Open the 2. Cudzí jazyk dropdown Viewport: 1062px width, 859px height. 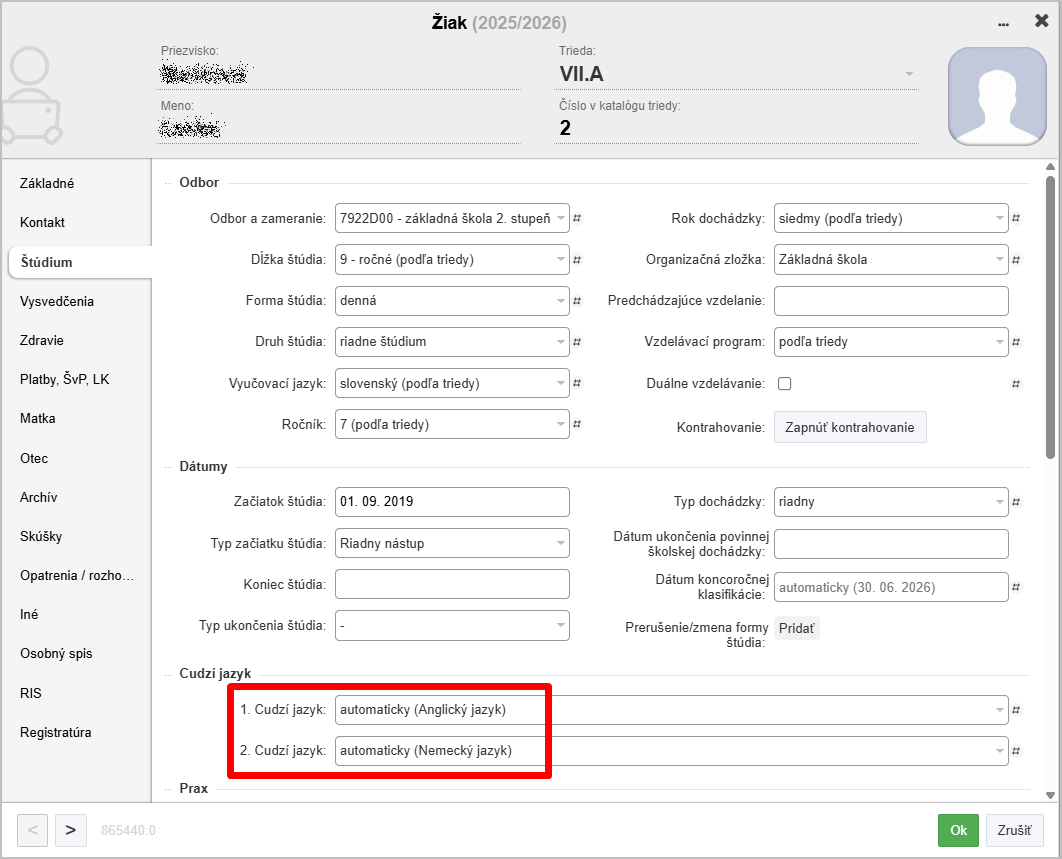coord(670,751)
